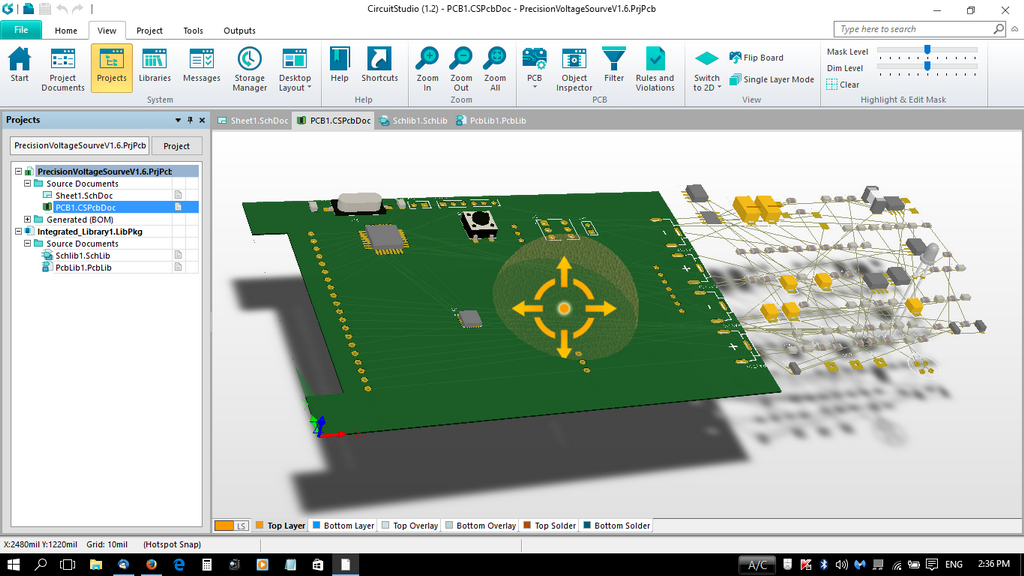Open Microsoft Edge from the taskbar
This screenshot has width=1024, height=576.
(x=179, y=564)
